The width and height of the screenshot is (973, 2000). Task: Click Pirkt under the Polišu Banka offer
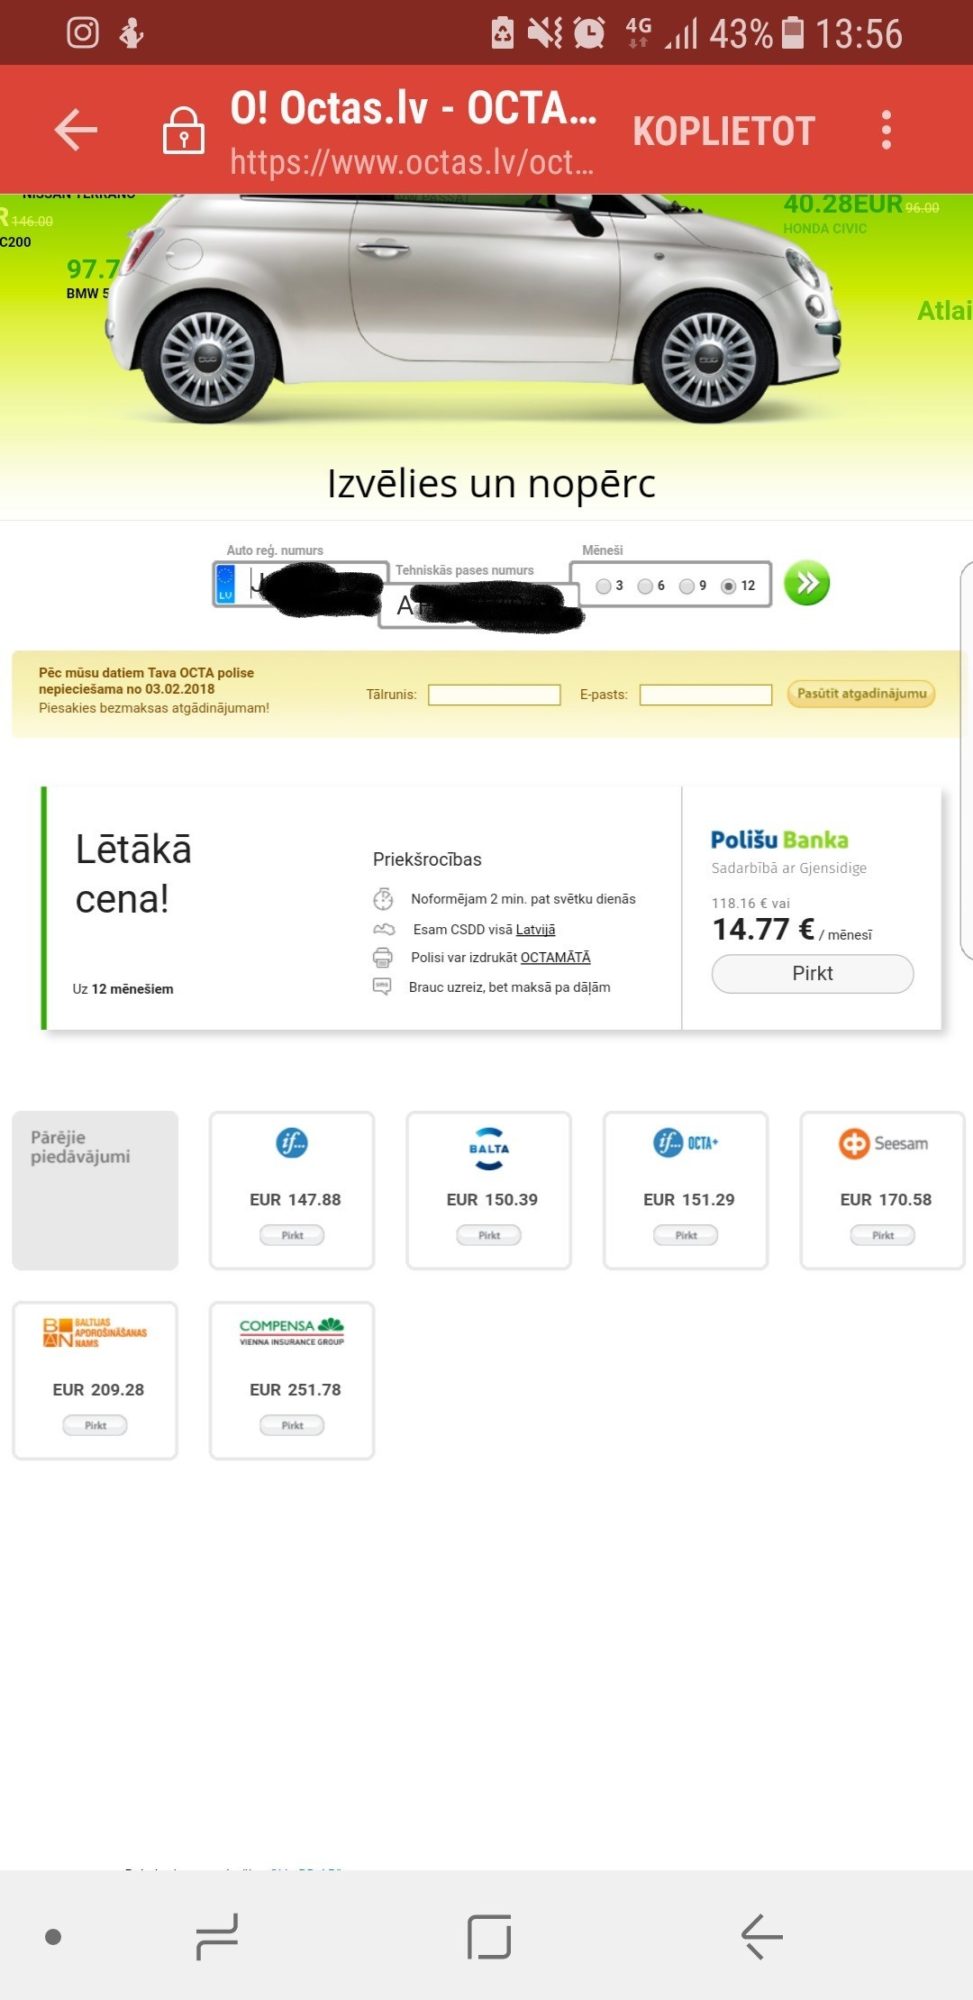pyautogui.click(x=812, y=974)
